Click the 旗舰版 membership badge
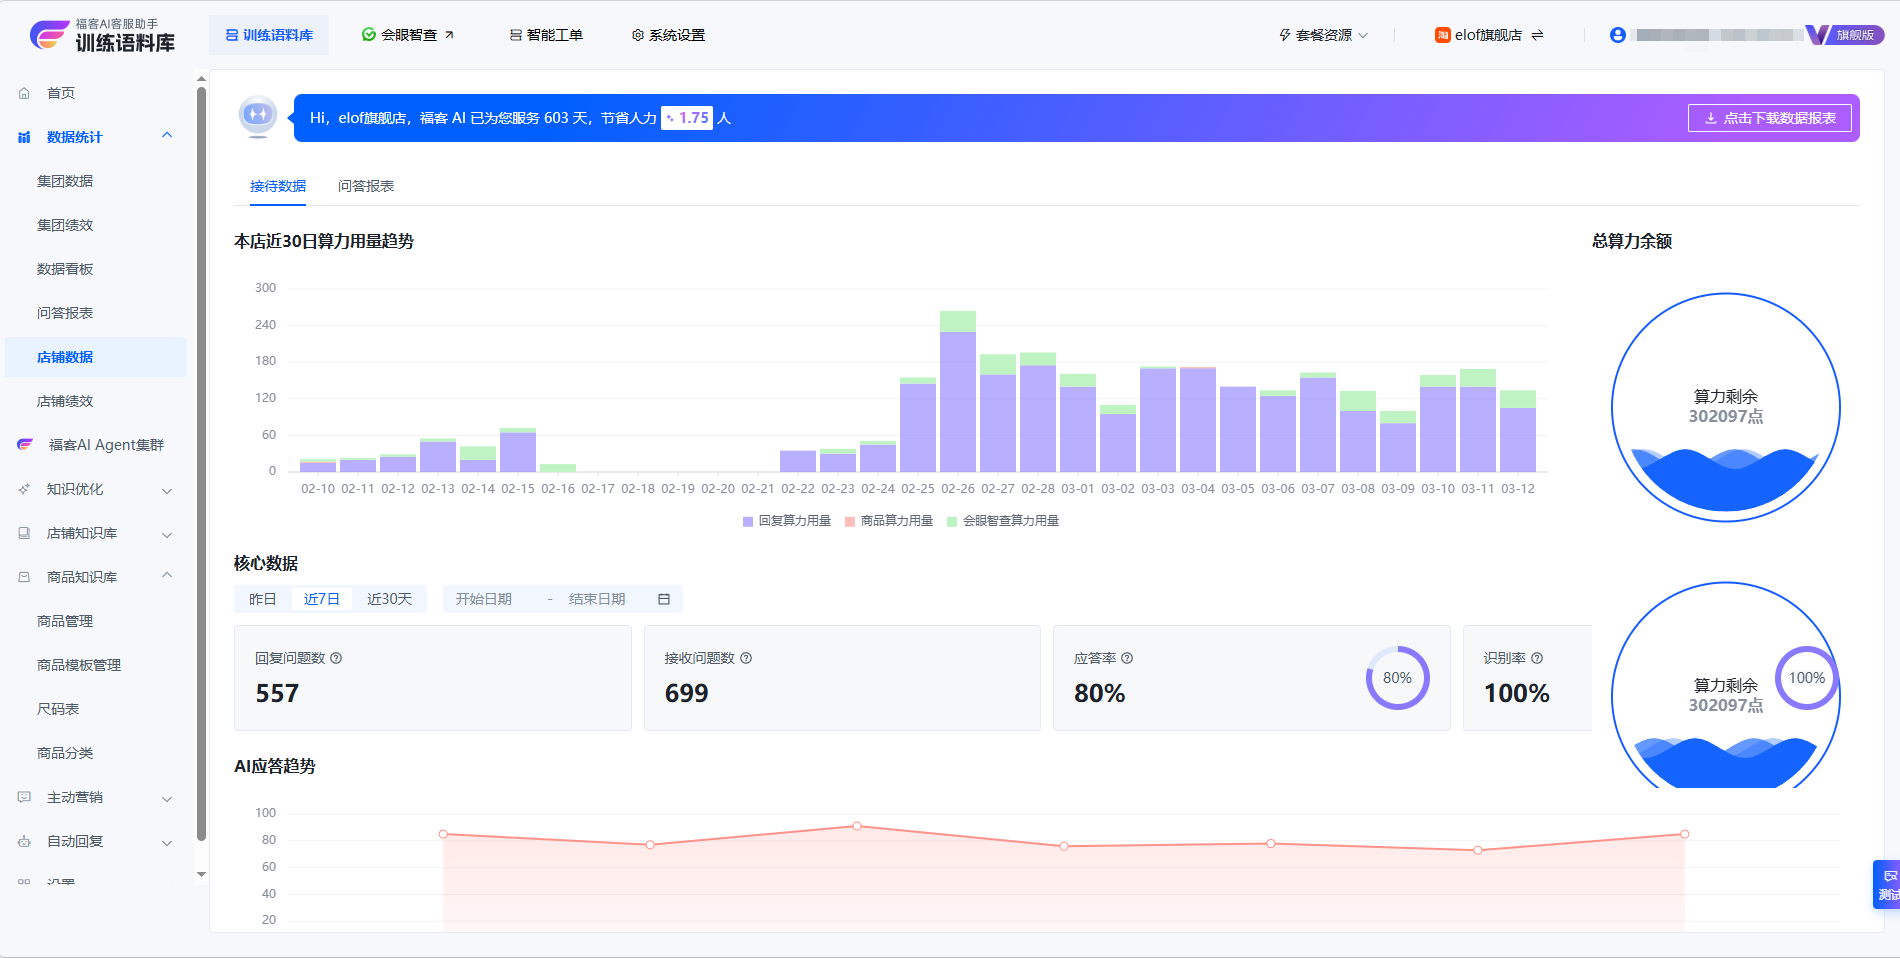This screenshot has height=958, width=1900. click(1845, 35)
